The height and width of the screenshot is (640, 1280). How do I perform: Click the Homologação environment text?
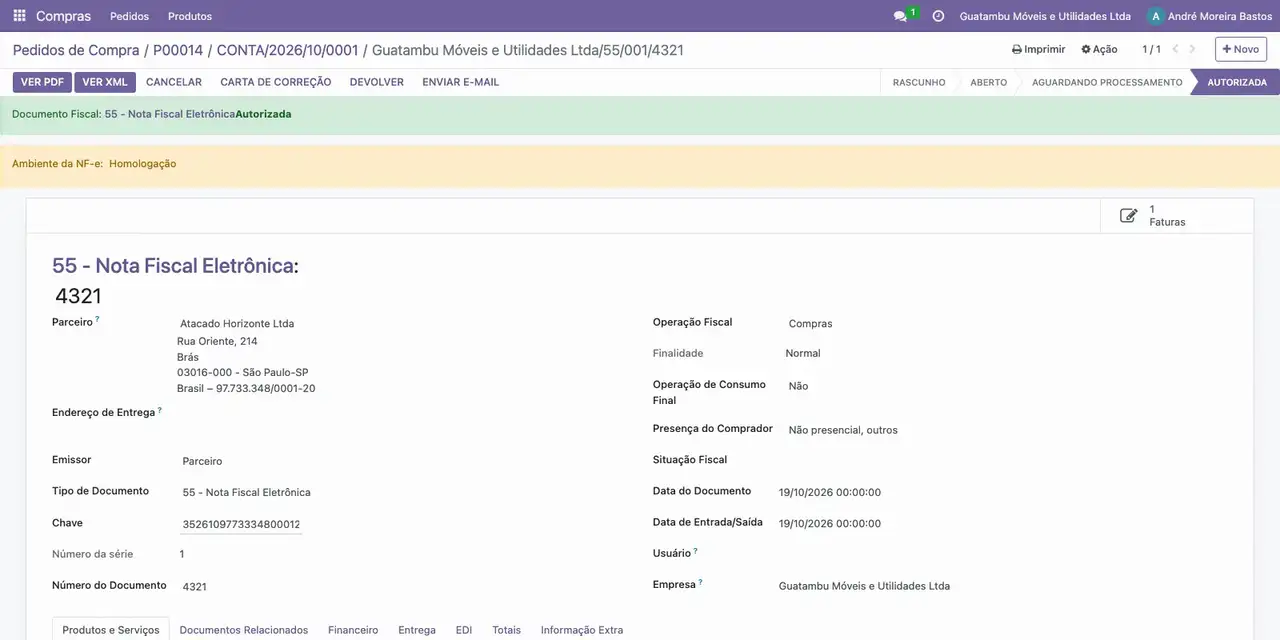tap(143, 164)
